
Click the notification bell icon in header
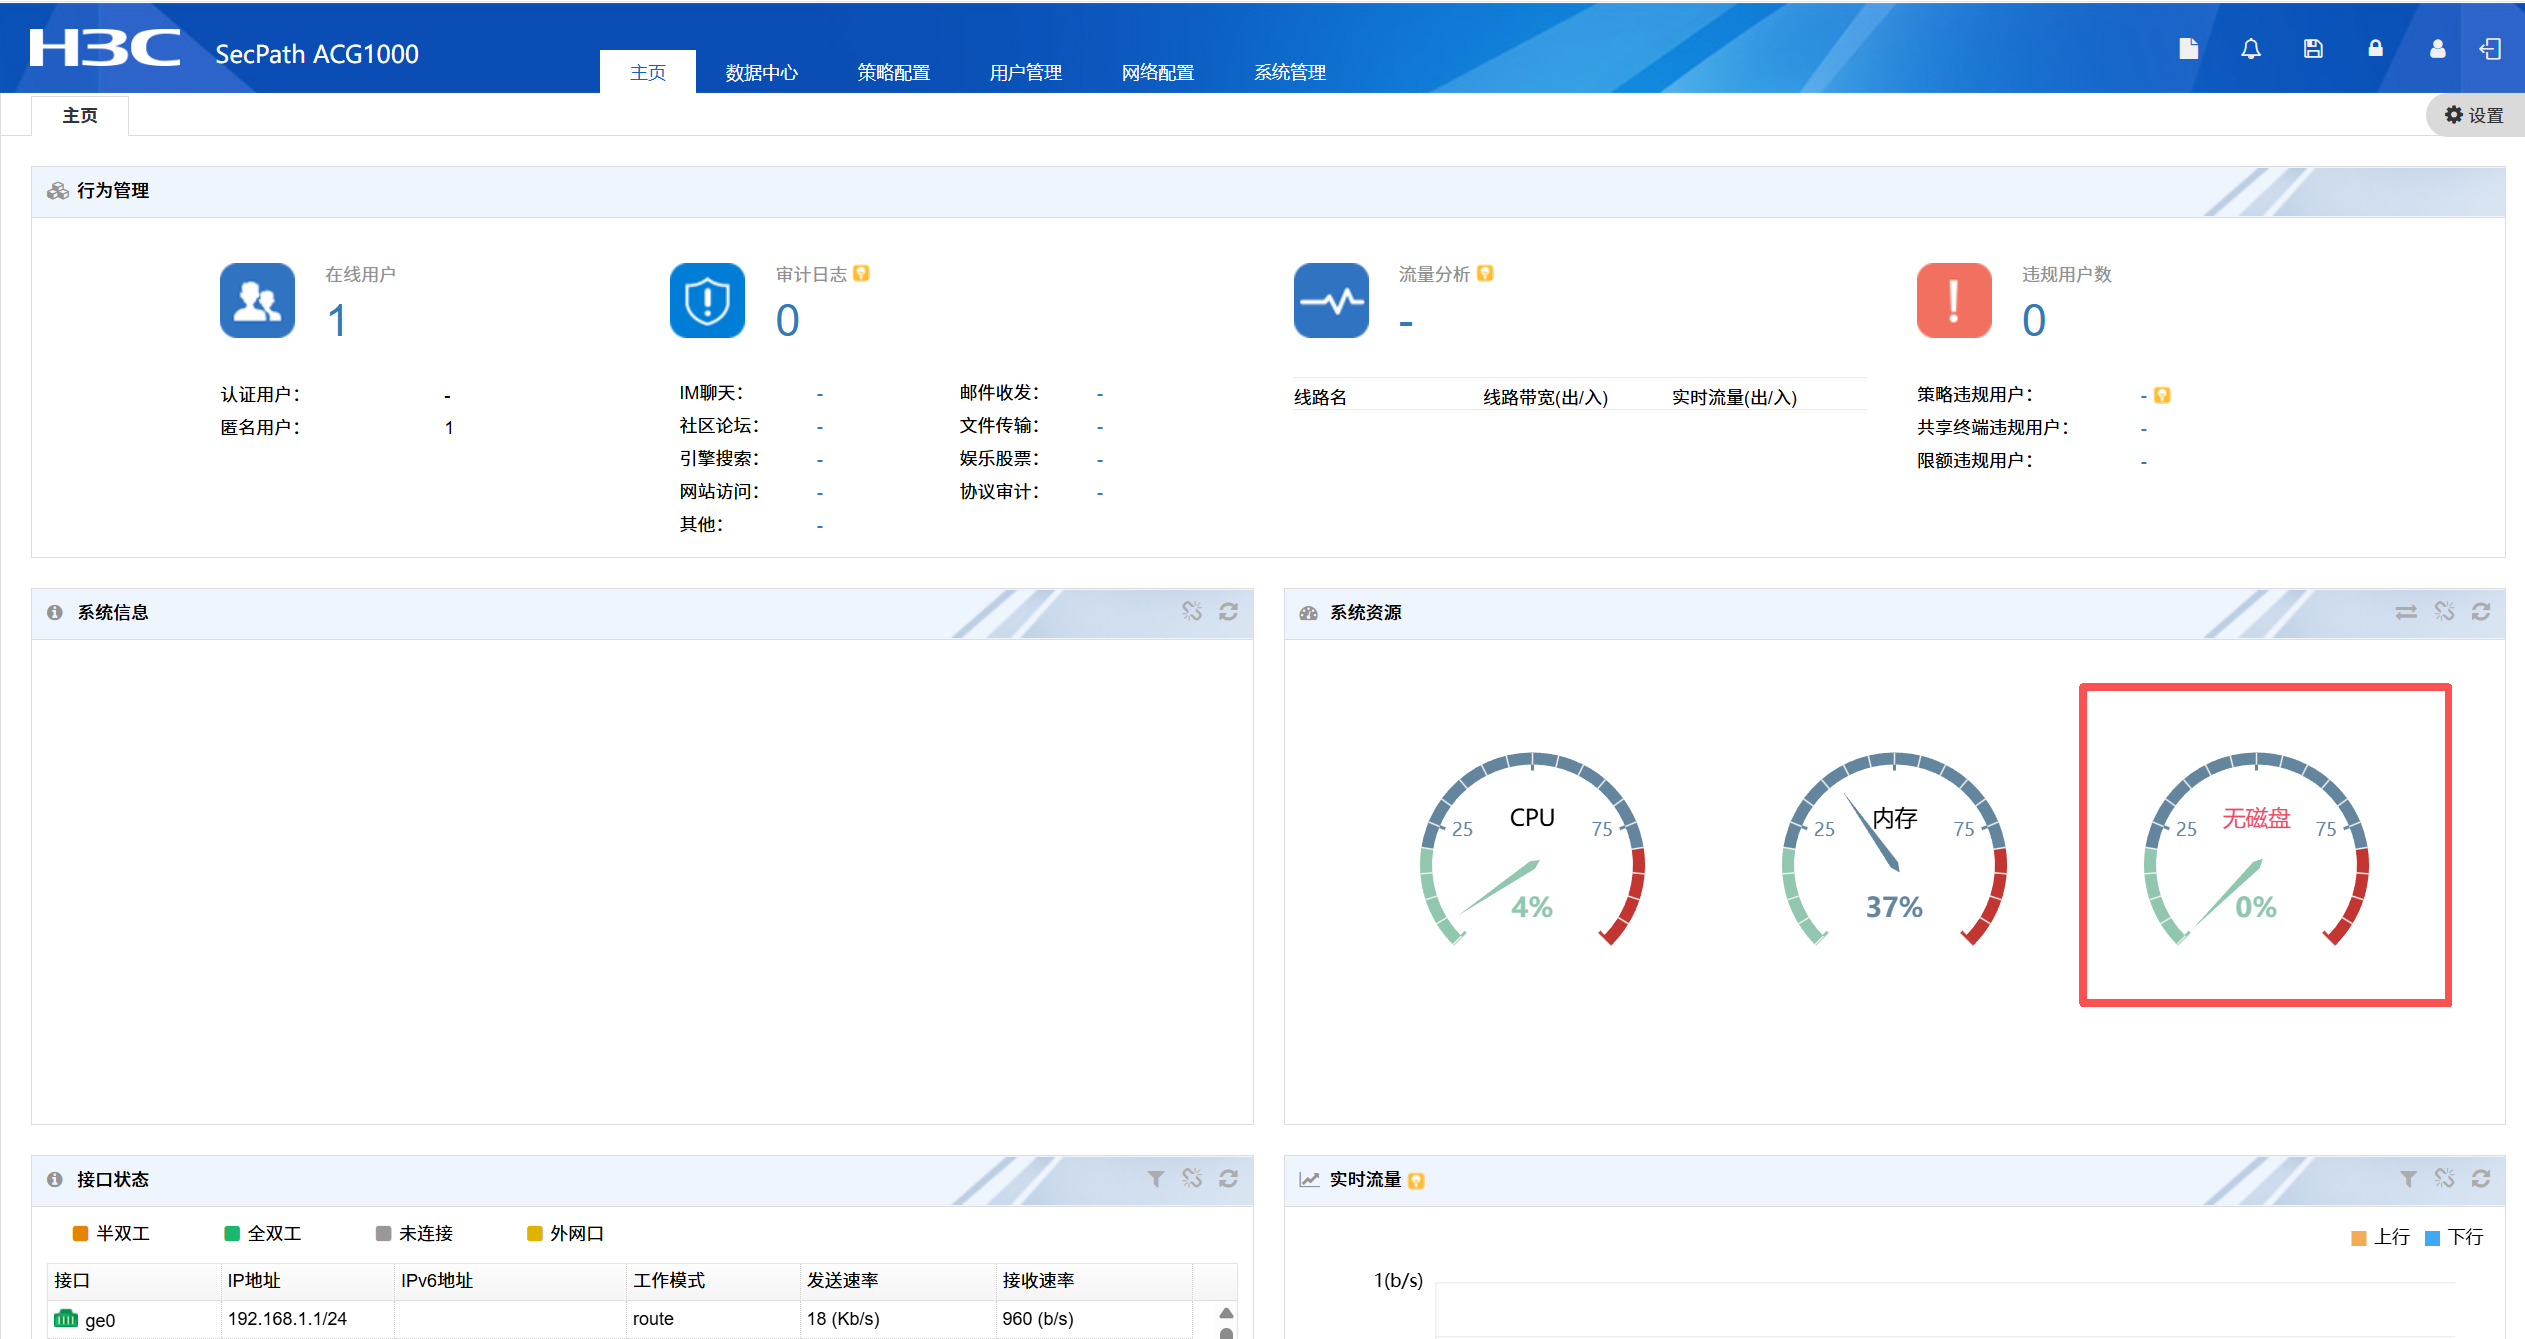coord(2250,49)
